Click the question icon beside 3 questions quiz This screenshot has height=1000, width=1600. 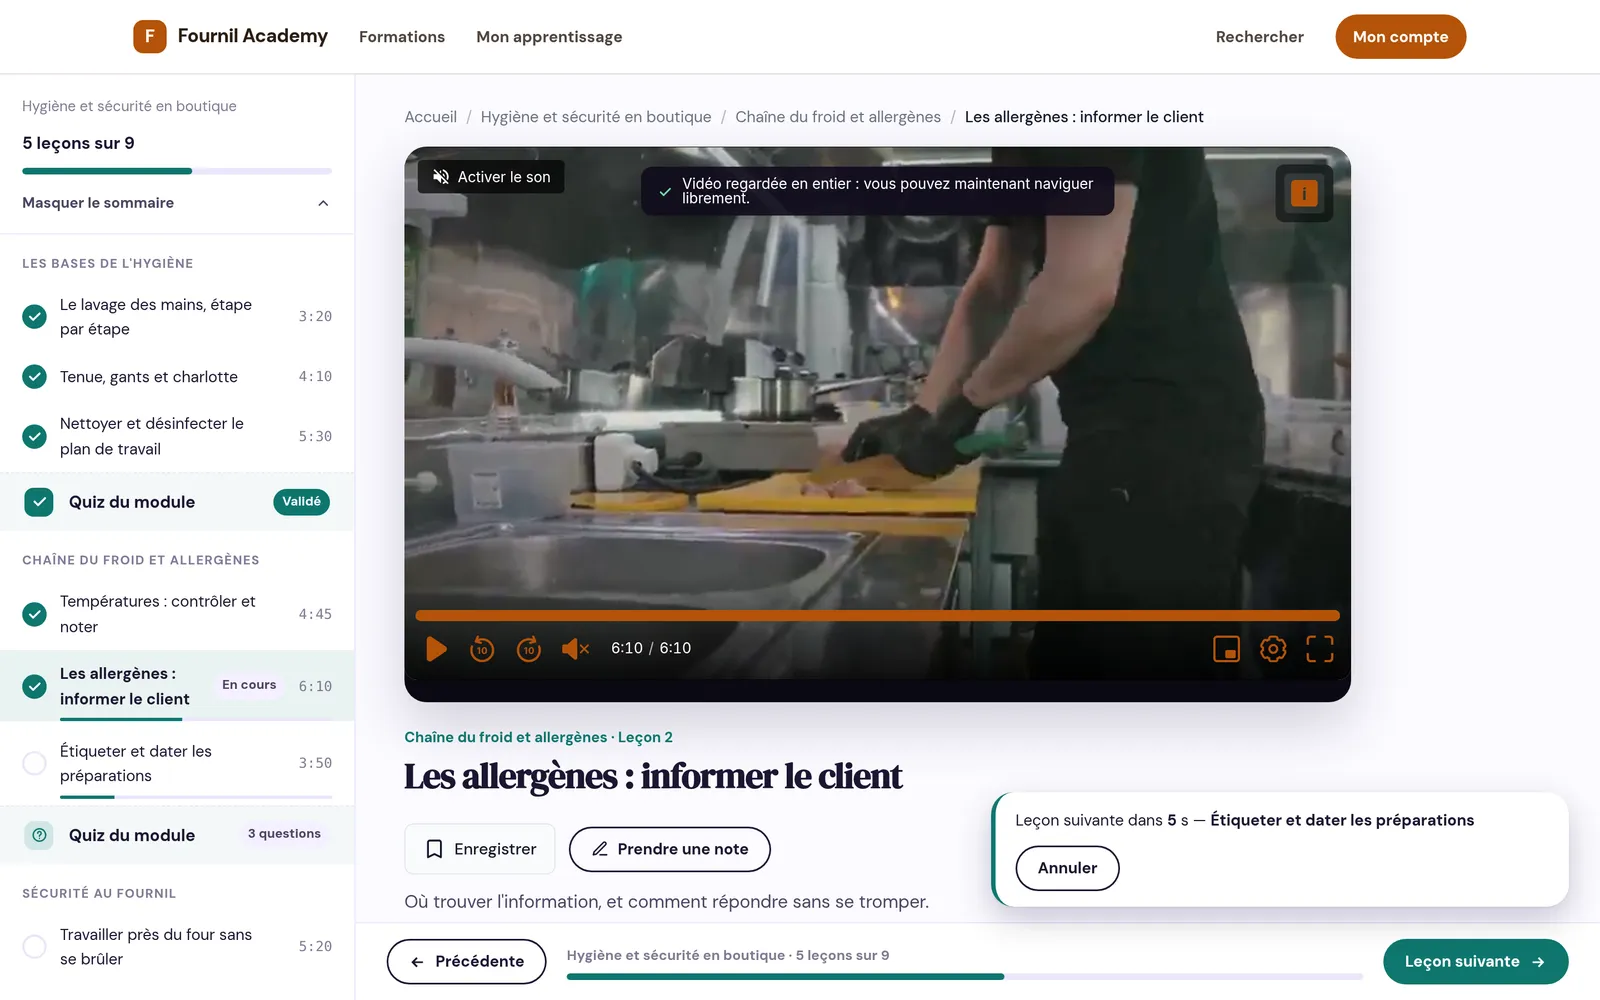point(39,835)
